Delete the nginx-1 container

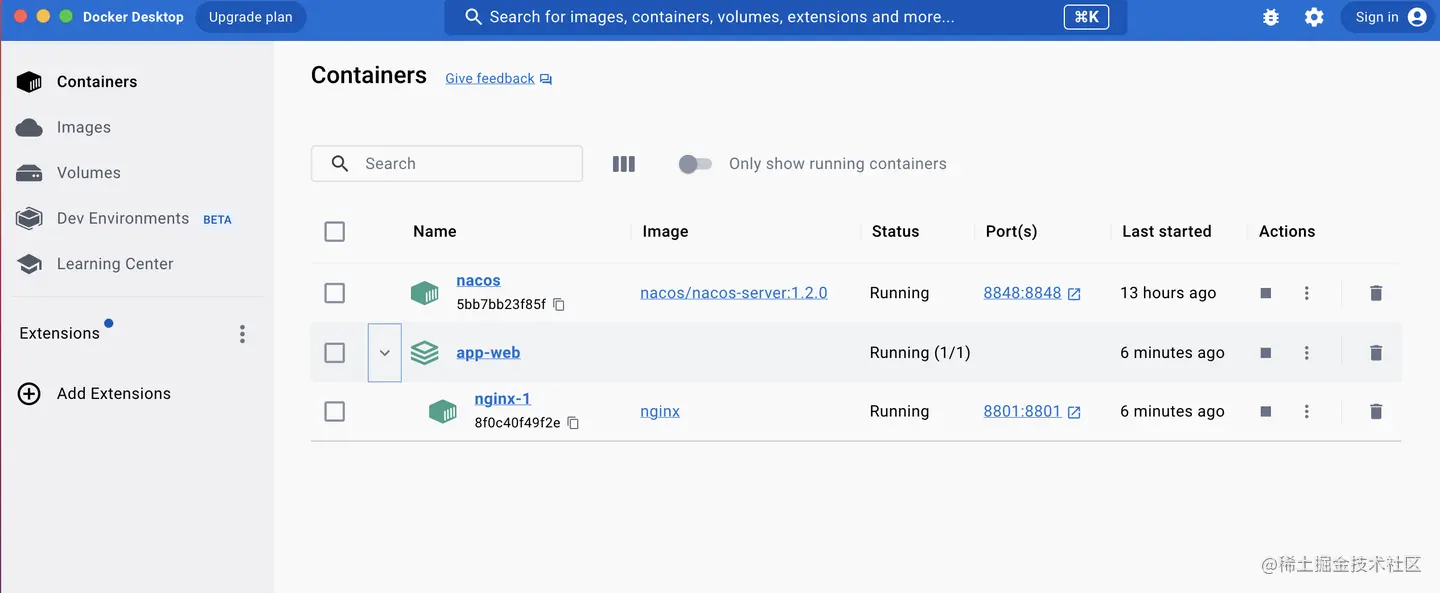click(x=1376, y=411)
